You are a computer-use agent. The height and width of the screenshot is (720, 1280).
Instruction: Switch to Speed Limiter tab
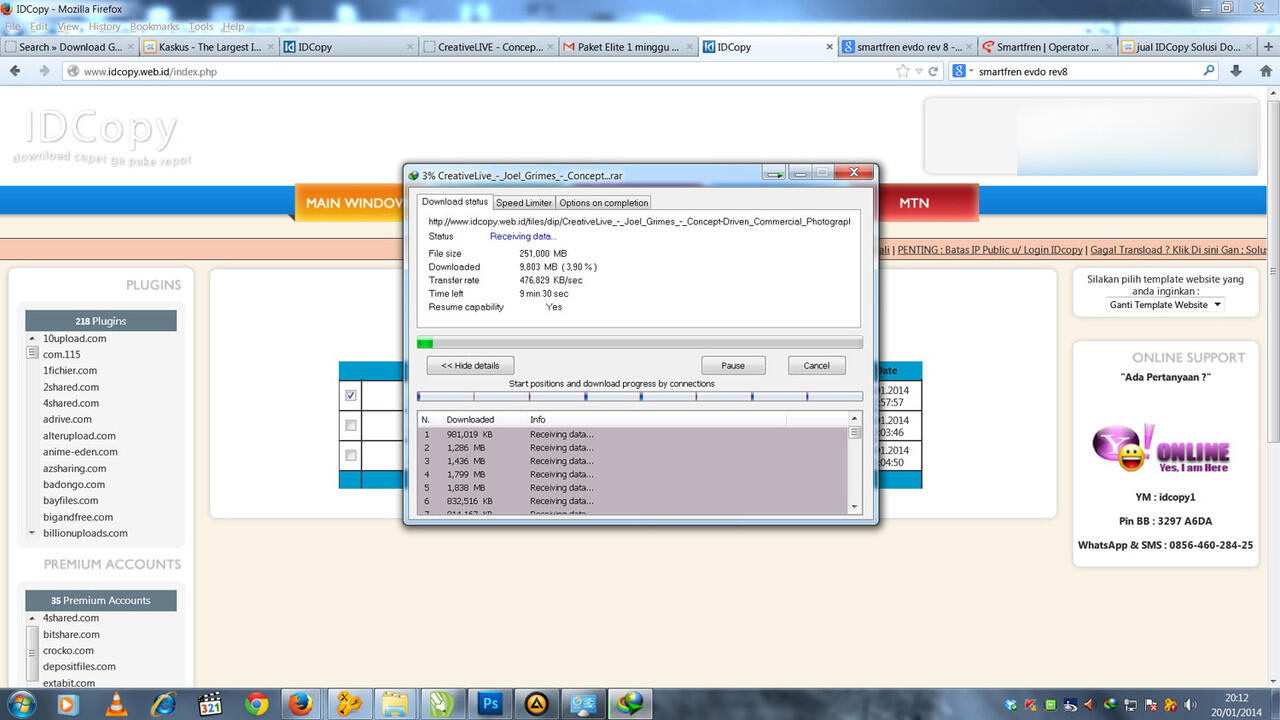[524, 203]
